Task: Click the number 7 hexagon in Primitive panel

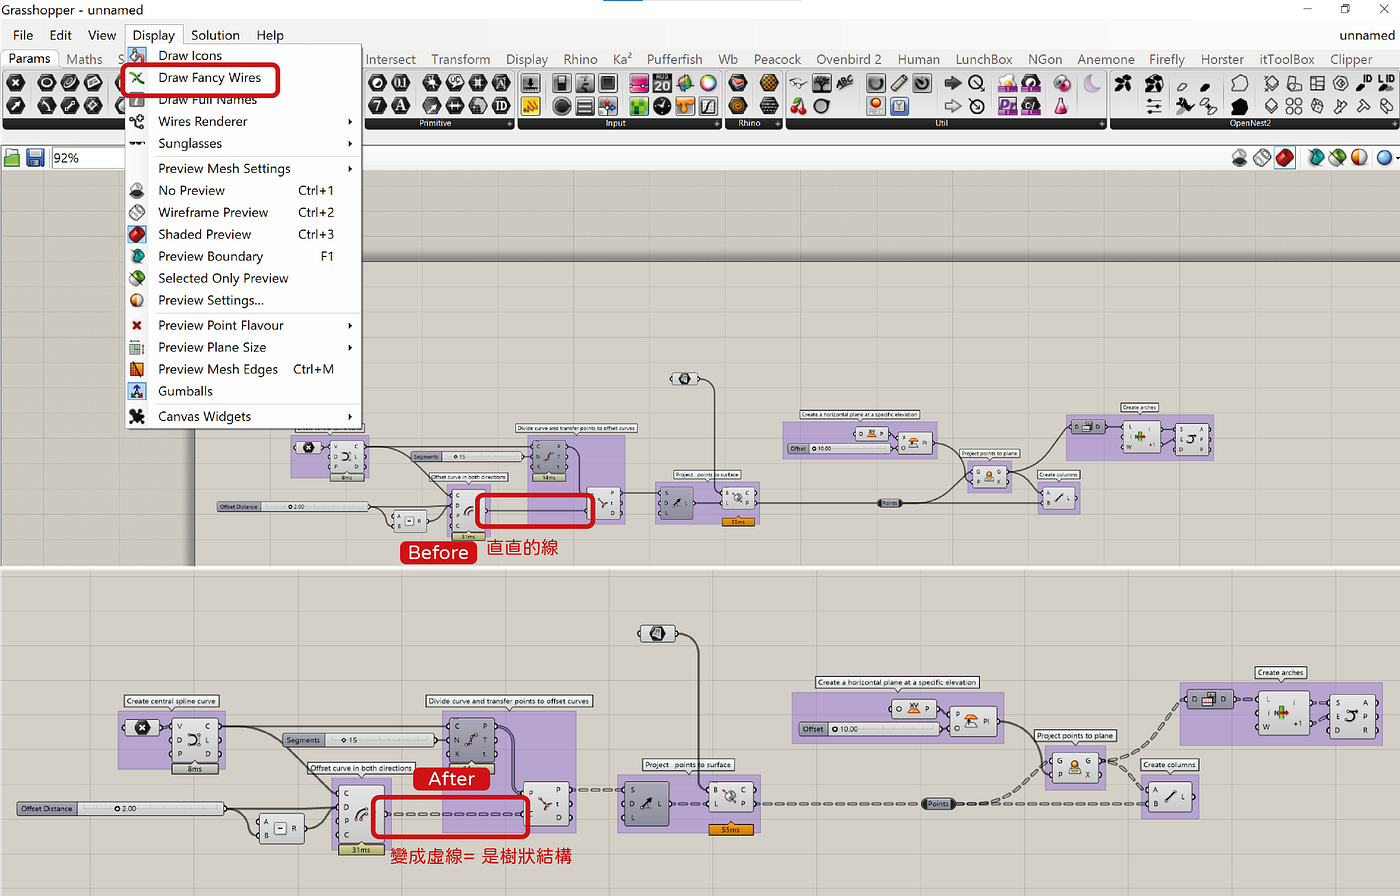Action: point(377,105)
